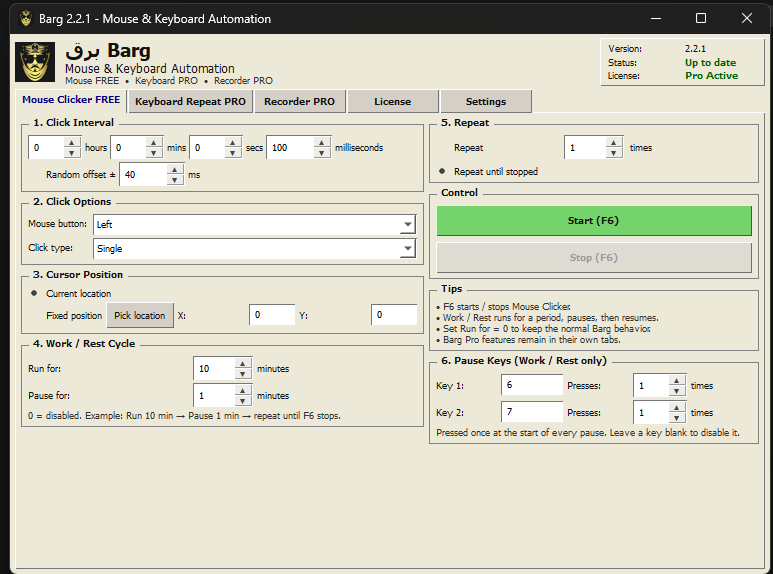Click the Run for minutes field
Screen dimensions: 773x574
(x=214, y=369)
